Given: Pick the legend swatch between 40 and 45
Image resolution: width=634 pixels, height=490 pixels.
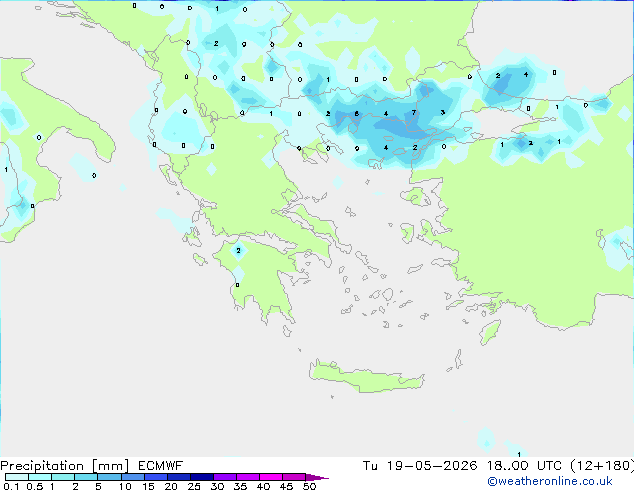Looking at the screenshot, I should pos(271,477).
